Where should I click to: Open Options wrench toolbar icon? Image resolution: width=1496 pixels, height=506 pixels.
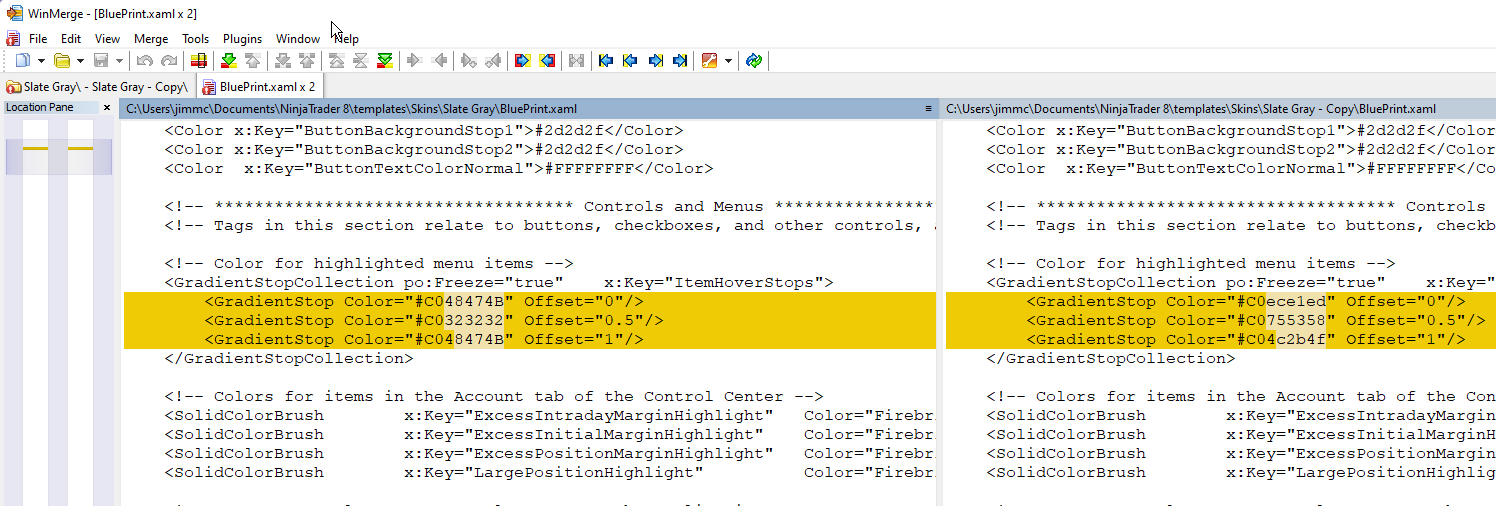(x=709, y=61)
